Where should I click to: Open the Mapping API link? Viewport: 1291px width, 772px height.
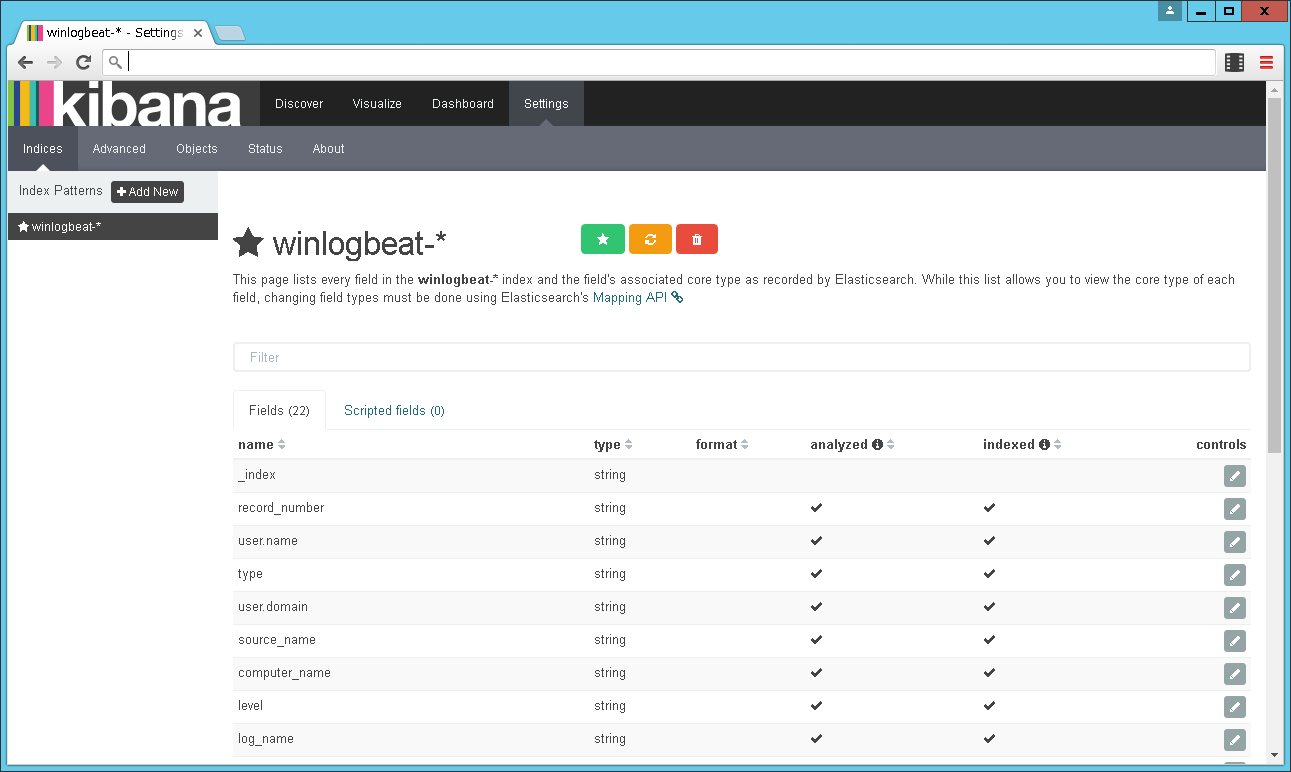[x=628, y=297]
